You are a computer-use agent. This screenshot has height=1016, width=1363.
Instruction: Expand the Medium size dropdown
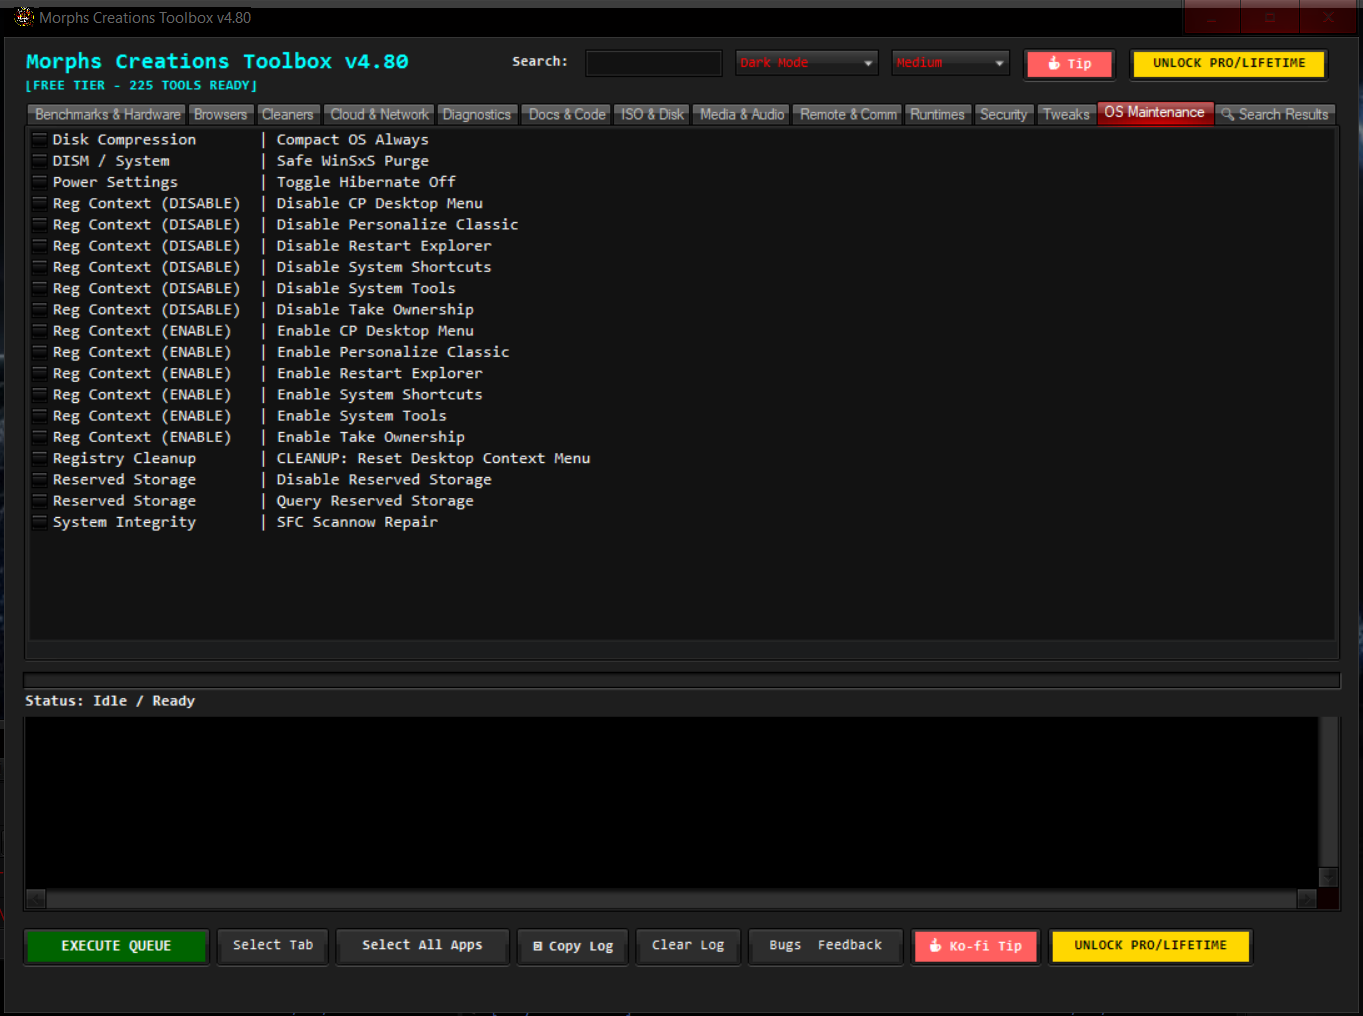point(950,63)
